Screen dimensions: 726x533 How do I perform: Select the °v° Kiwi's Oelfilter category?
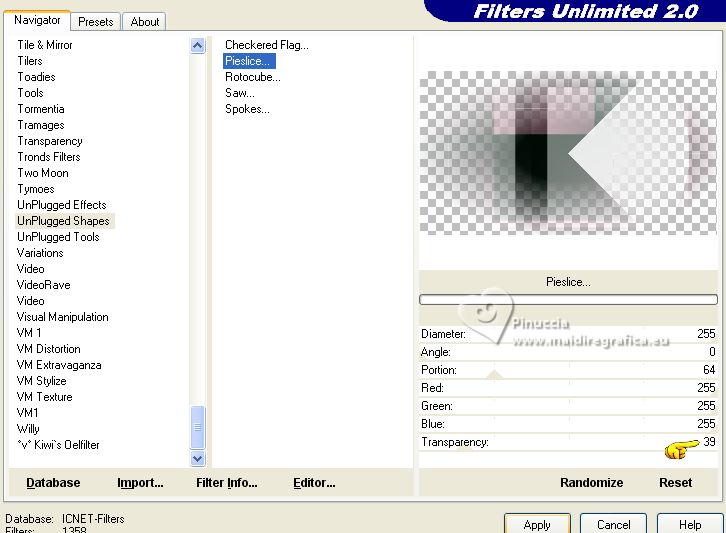click(58, 445)
